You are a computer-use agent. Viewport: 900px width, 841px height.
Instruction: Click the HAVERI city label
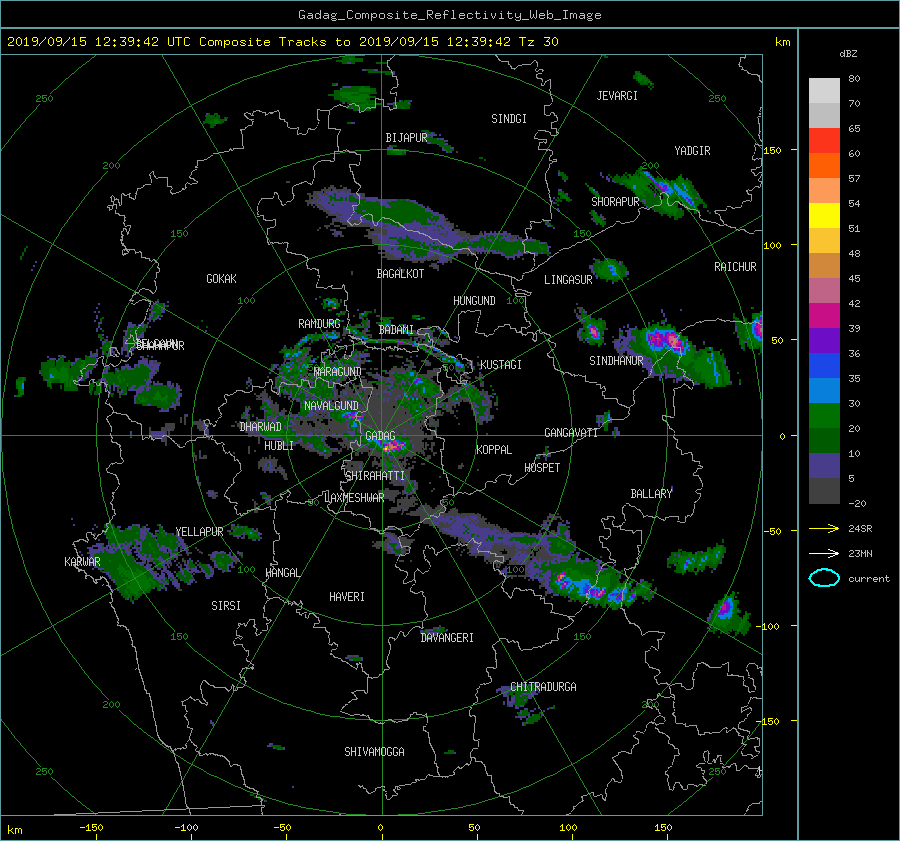(x=347, y=597)
